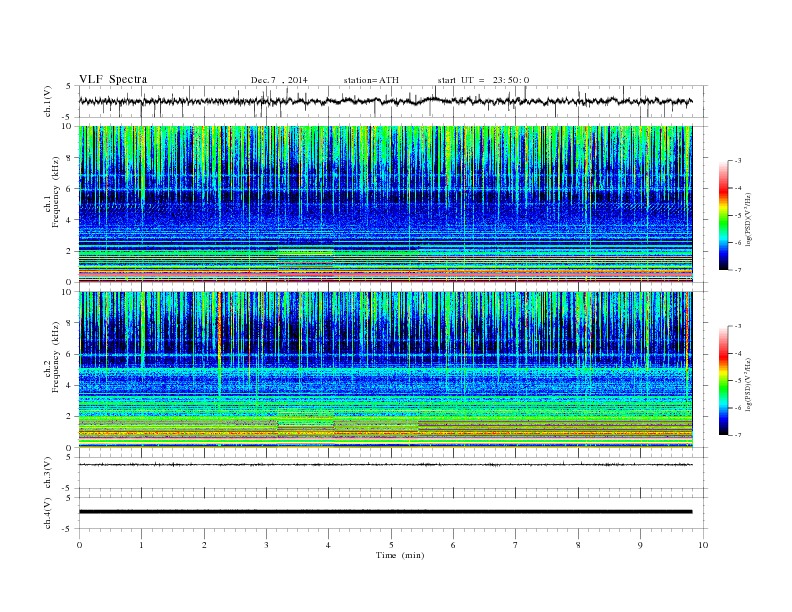Click the time axis tick label "6"
792x612 pixels.
pos(453,545)
